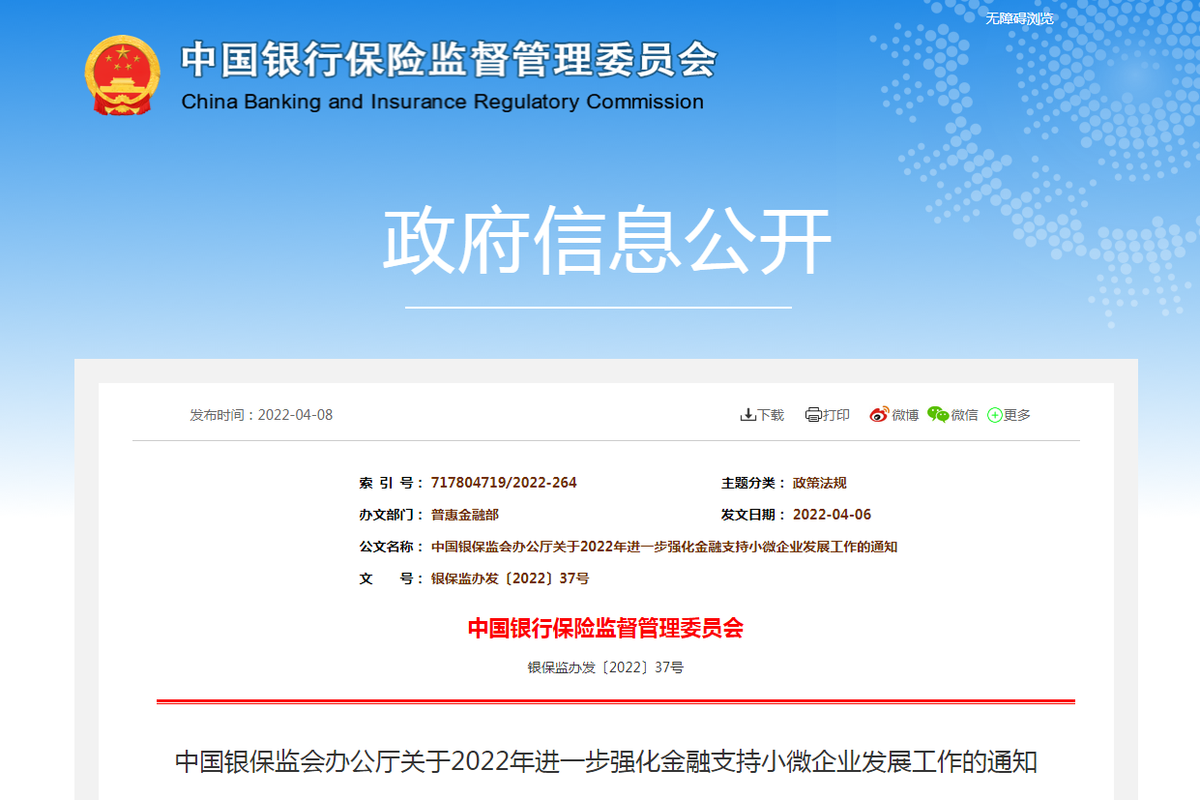
Task: Click 打印 print text link
Action: coord(836,415)
